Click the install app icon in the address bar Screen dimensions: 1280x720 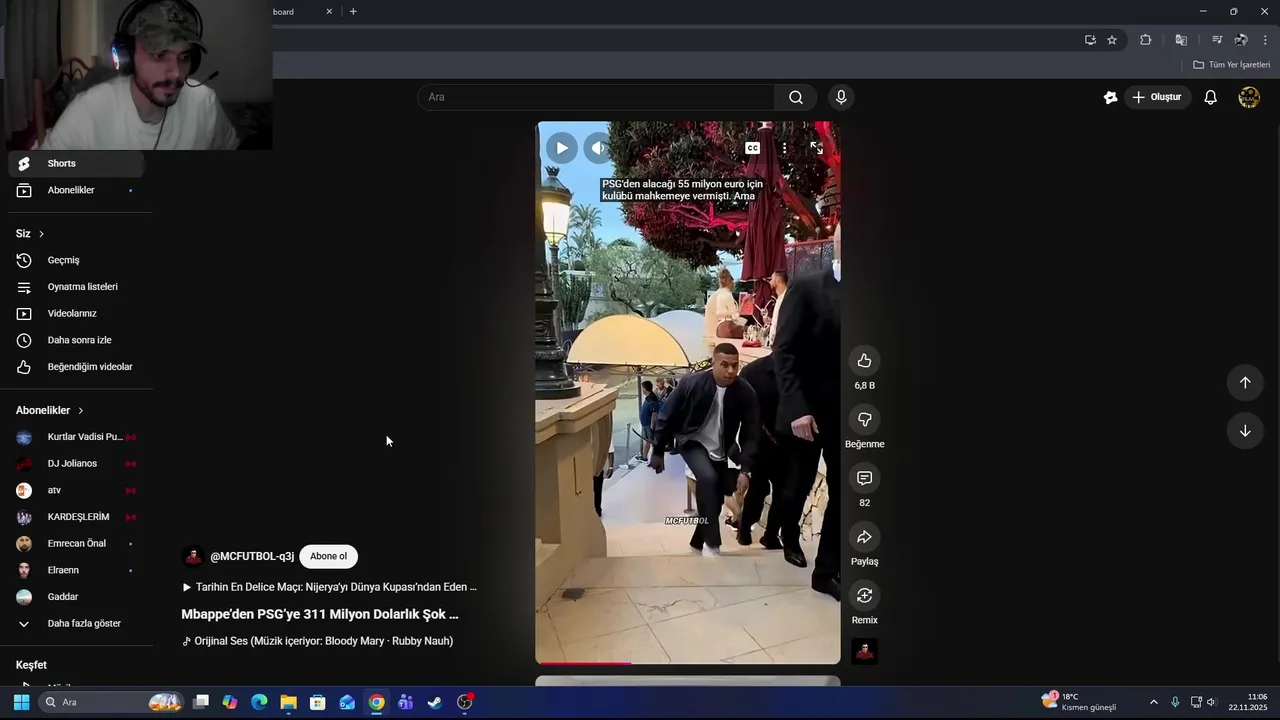click(1090, 40)
